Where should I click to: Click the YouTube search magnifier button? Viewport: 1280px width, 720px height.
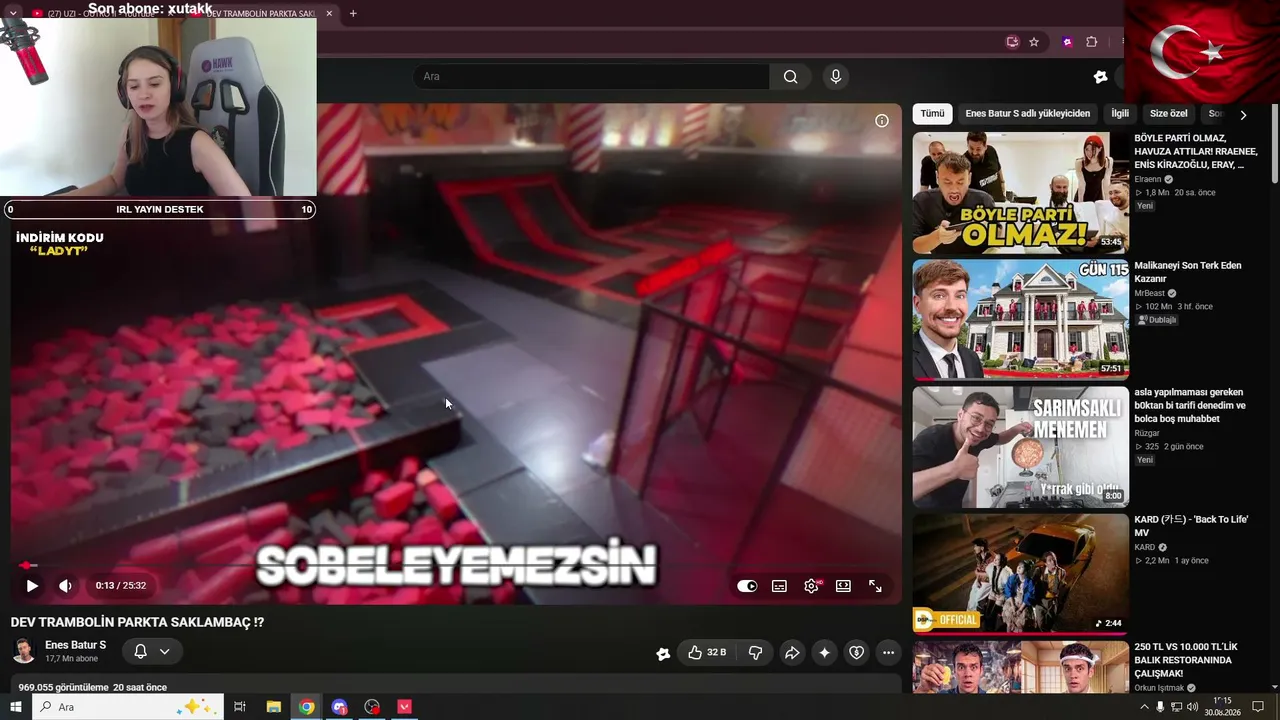(790, 77)
